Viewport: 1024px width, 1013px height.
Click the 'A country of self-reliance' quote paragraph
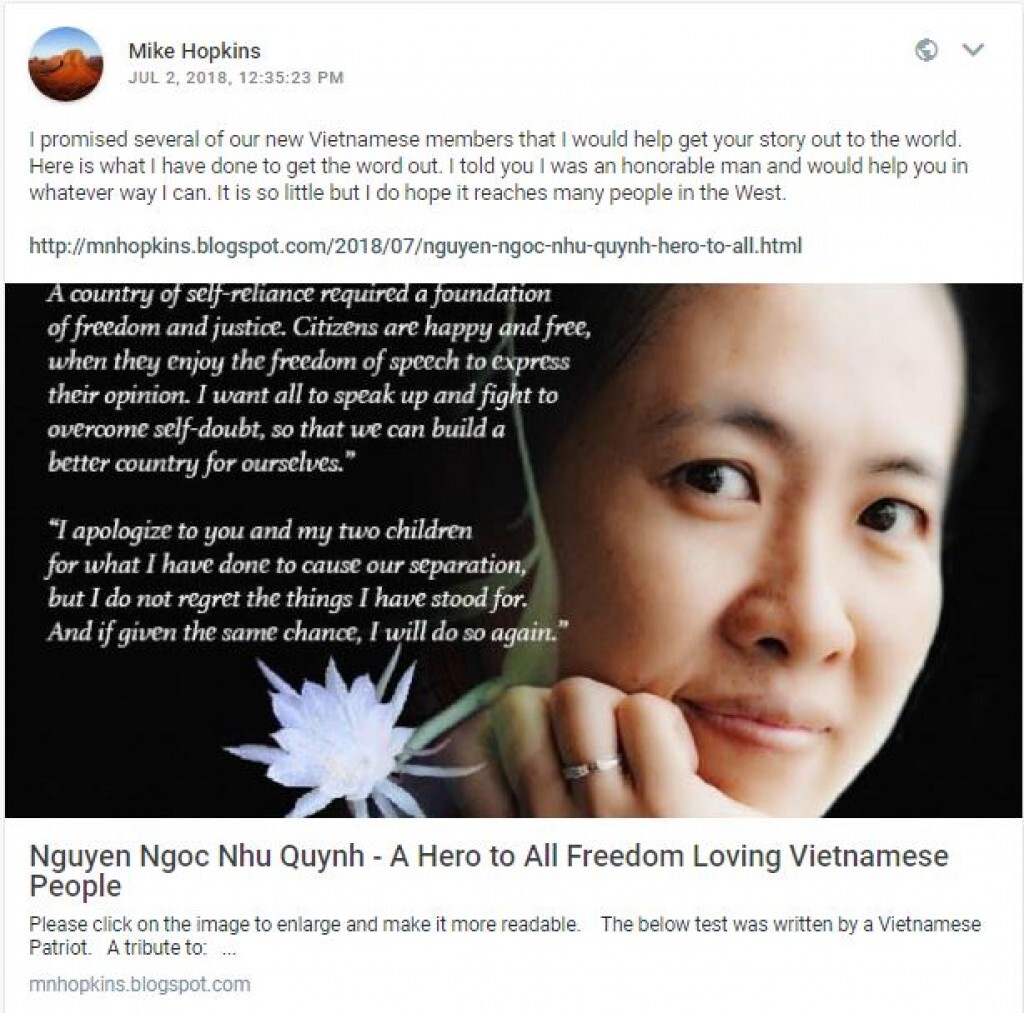click(319, 378)
